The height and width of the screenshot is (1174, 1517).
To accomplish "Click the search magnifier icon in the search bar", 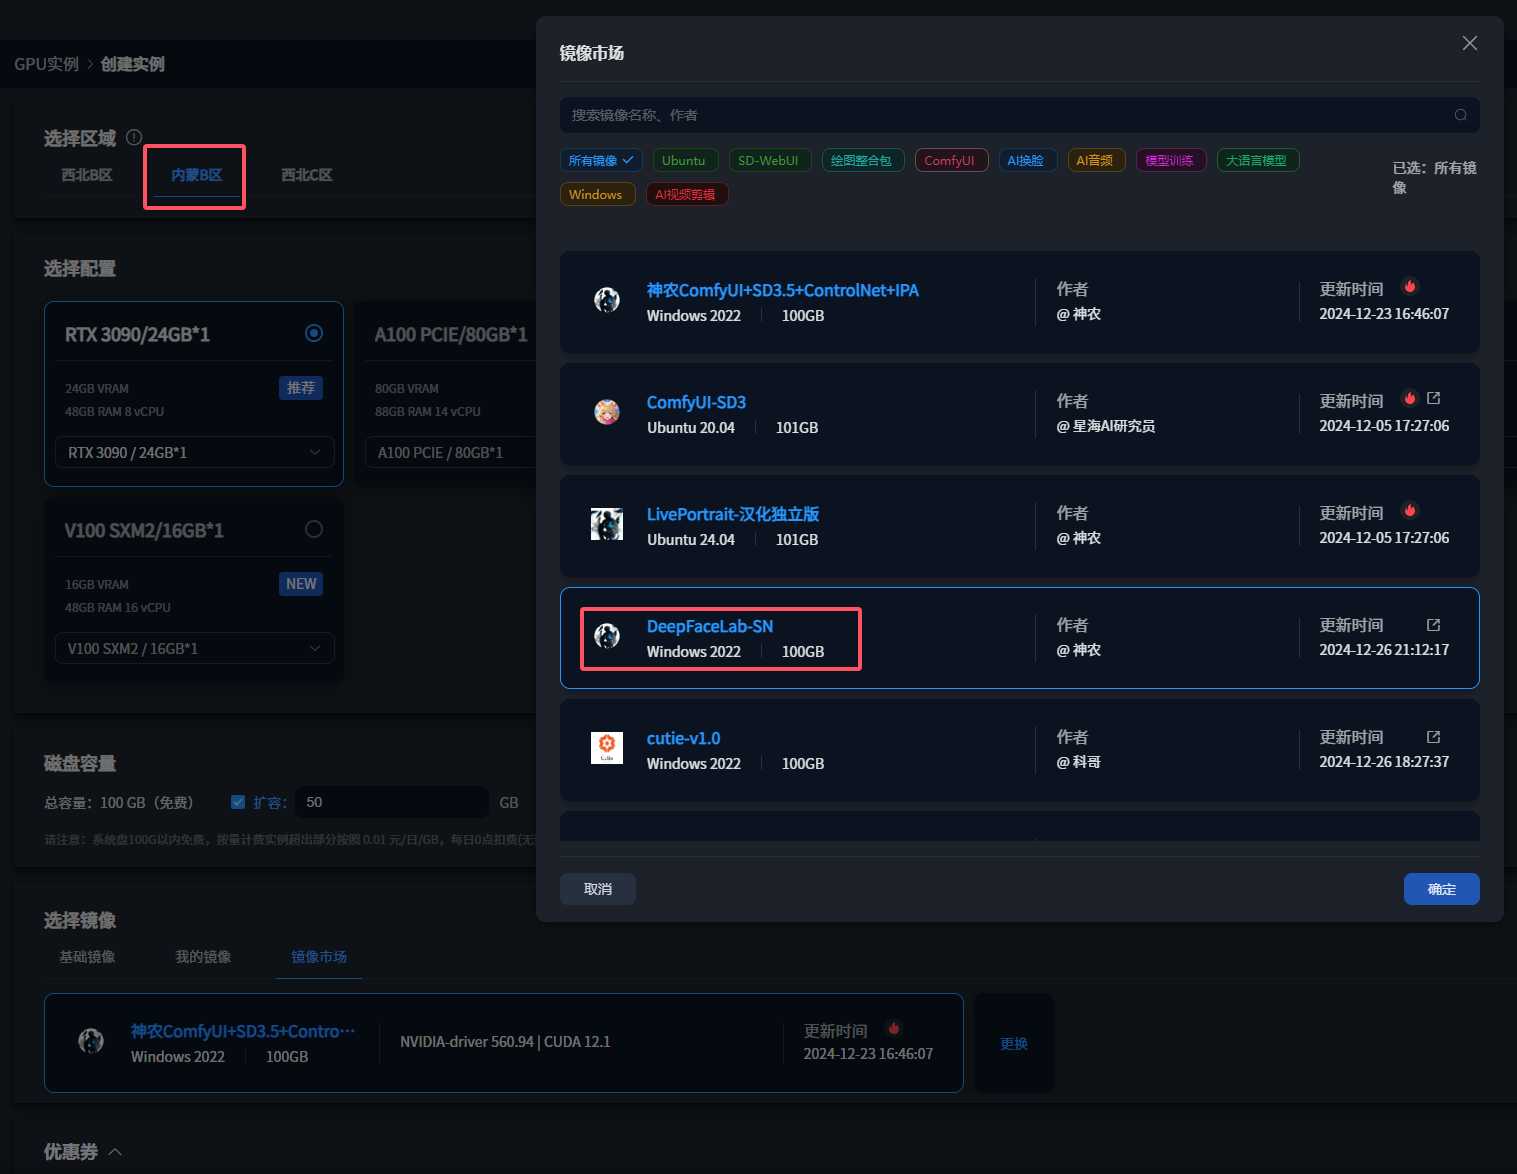I will click(1460, 115).
